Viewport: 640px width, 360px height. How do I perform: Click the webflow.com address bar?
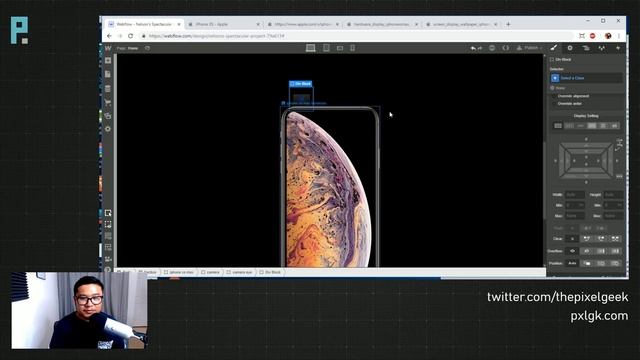[x=355, y=36]
